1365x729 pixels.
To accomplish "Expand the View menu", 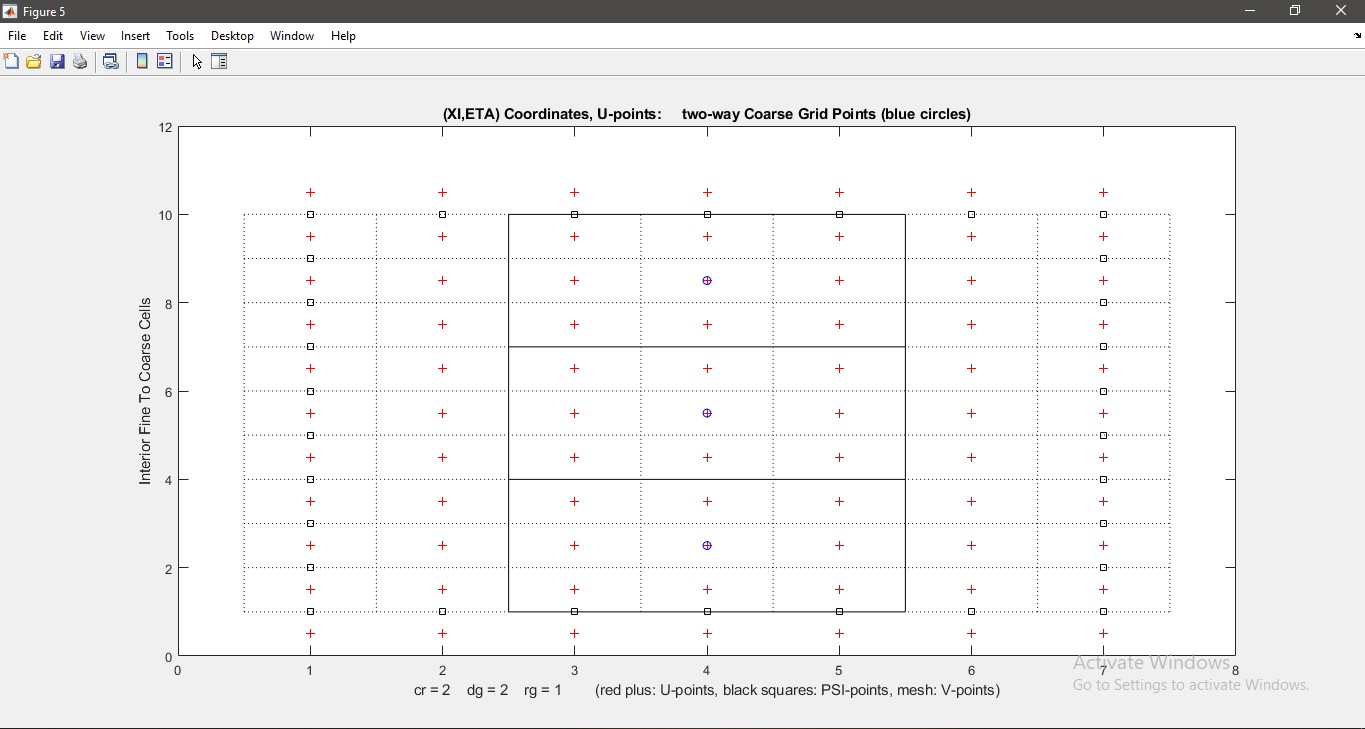I will point(92,36).
